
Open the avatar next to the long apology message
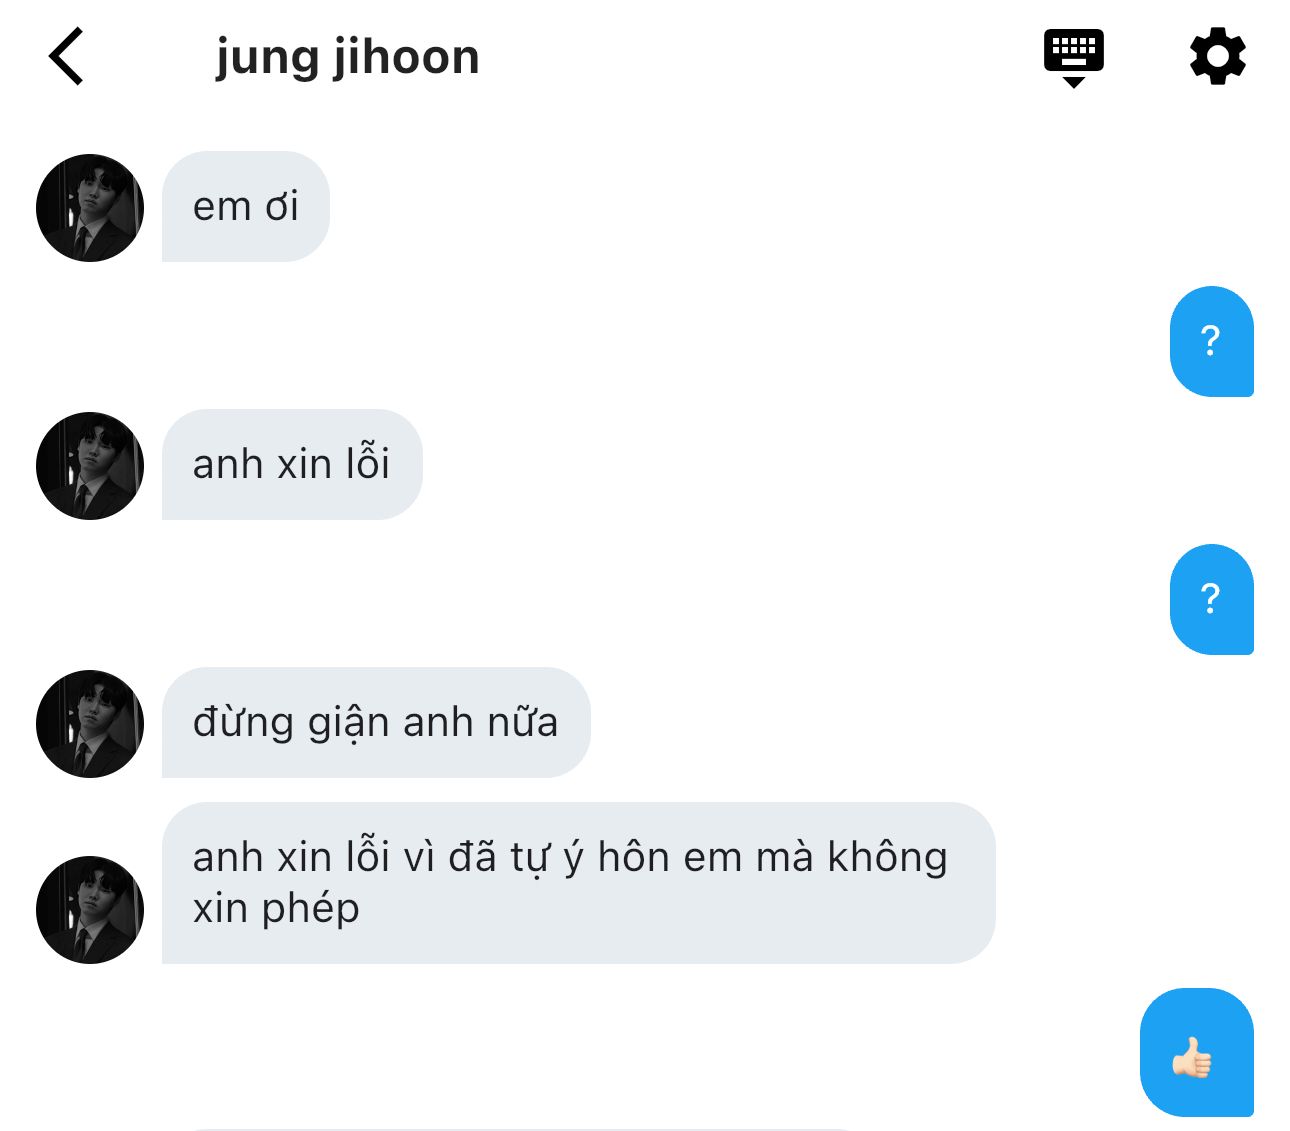(x=90, y=910)
